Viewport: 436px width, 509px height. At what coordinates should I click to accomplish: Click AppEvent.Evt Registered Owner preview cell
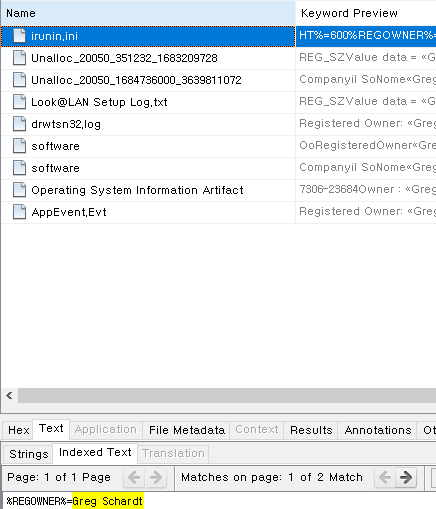click(366, 212)
